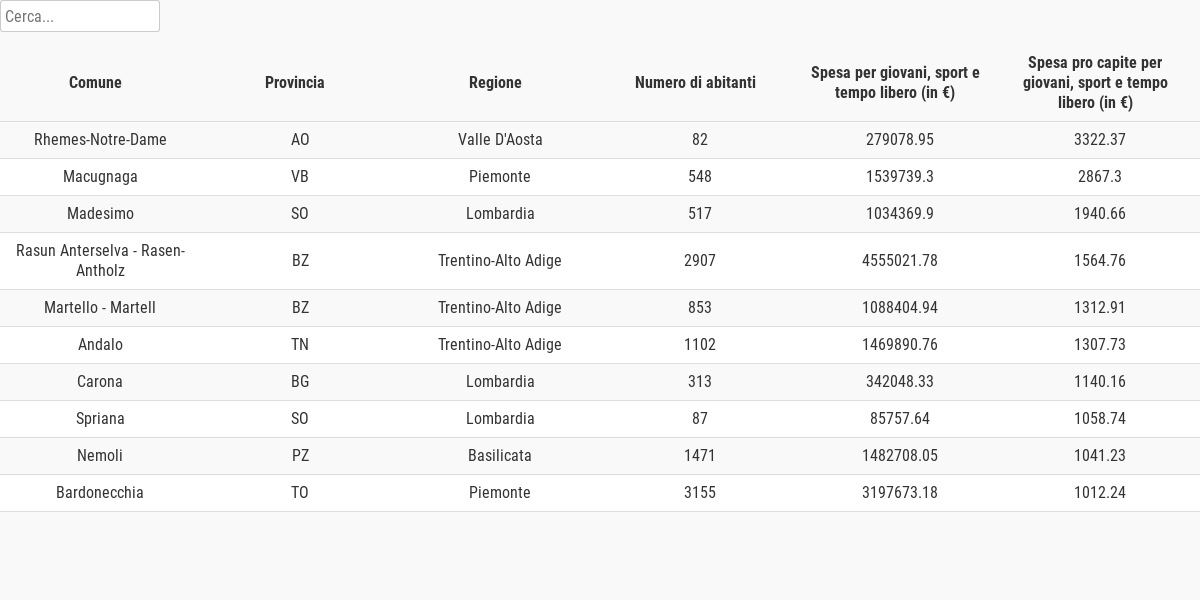Sort by the Provincia column header
Image resolution: width=1200 pixels, height=600 pixels.
(x=295, y=83)
